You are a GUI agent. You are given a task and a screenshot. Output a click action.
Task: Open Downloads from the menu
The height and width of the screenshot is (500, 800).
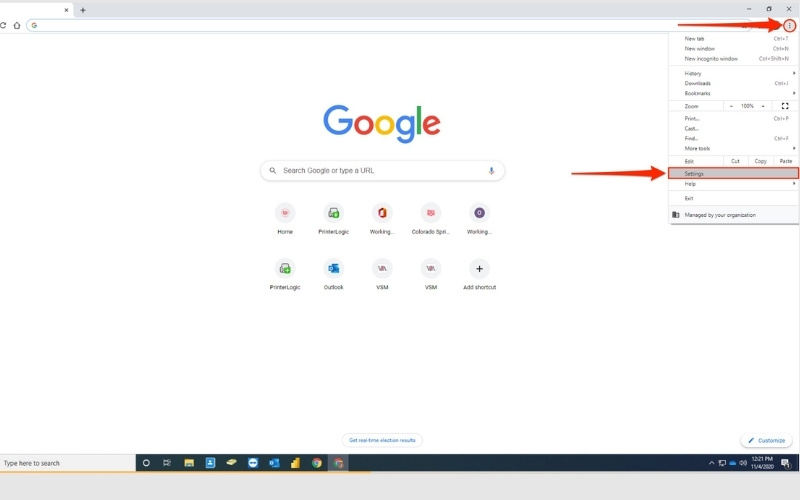coord(734,83)
